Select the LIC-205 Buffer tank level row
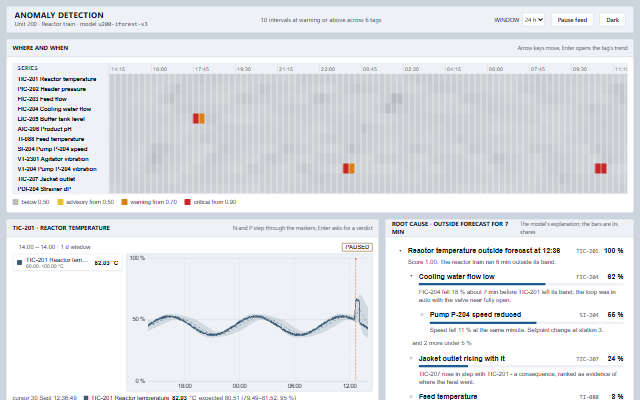Image resolution: width=640 pixels, height=400 pixels. click(60, 119)
